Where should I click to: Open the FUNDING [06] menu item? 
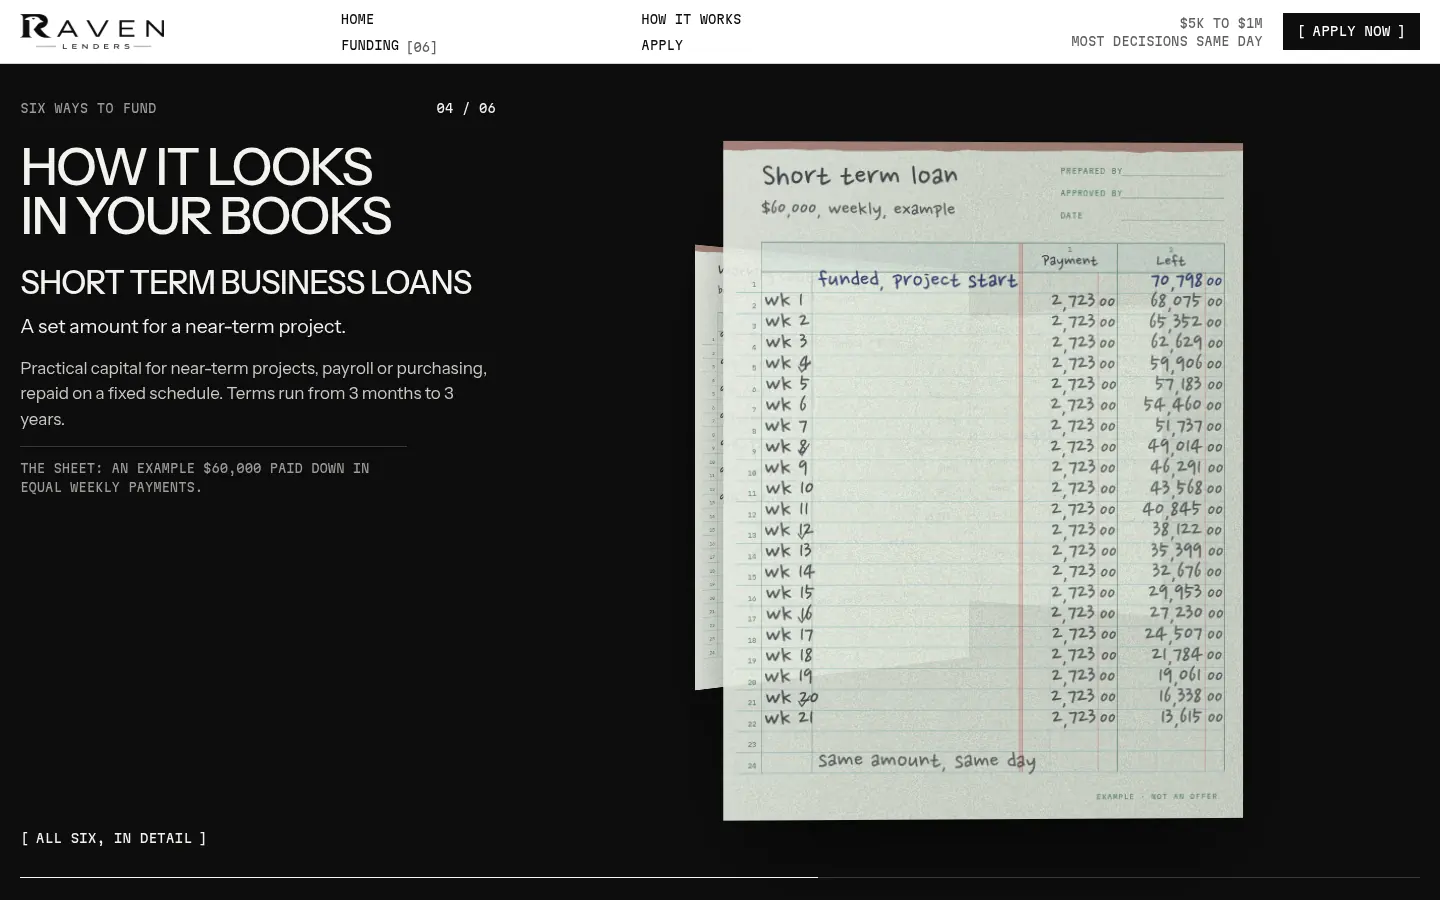(x=389, y=46)
